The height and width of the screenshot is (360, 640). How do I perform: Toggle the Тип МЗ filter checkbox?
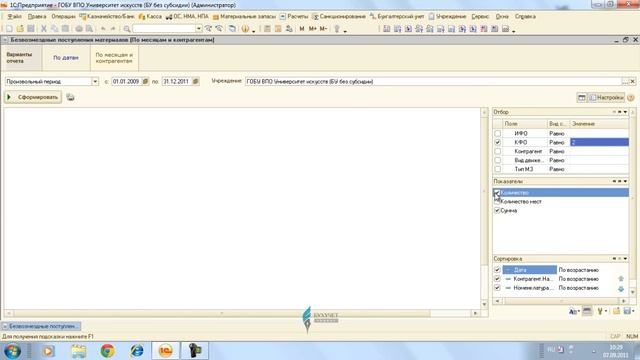(x=497, y=169)
